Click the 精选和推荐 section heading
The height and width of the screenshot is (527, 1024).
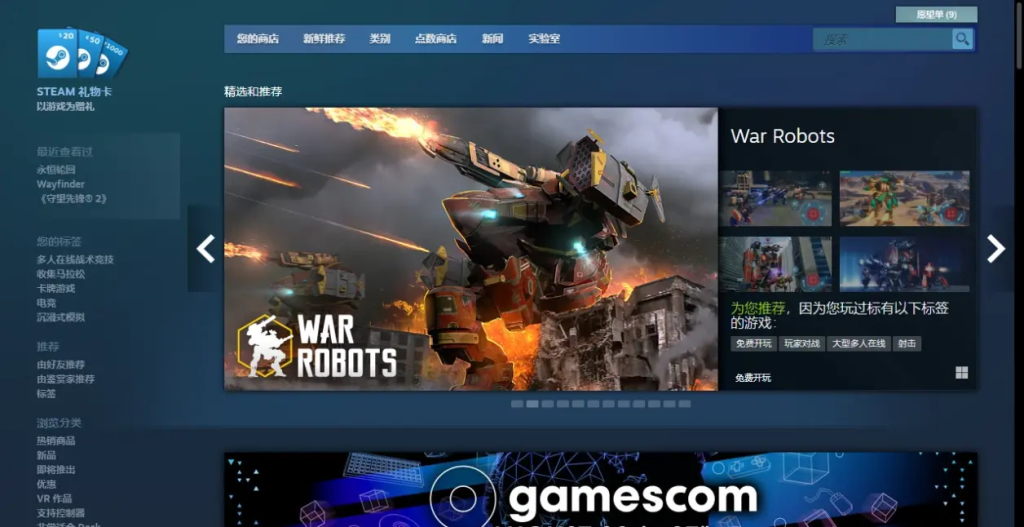253,91
